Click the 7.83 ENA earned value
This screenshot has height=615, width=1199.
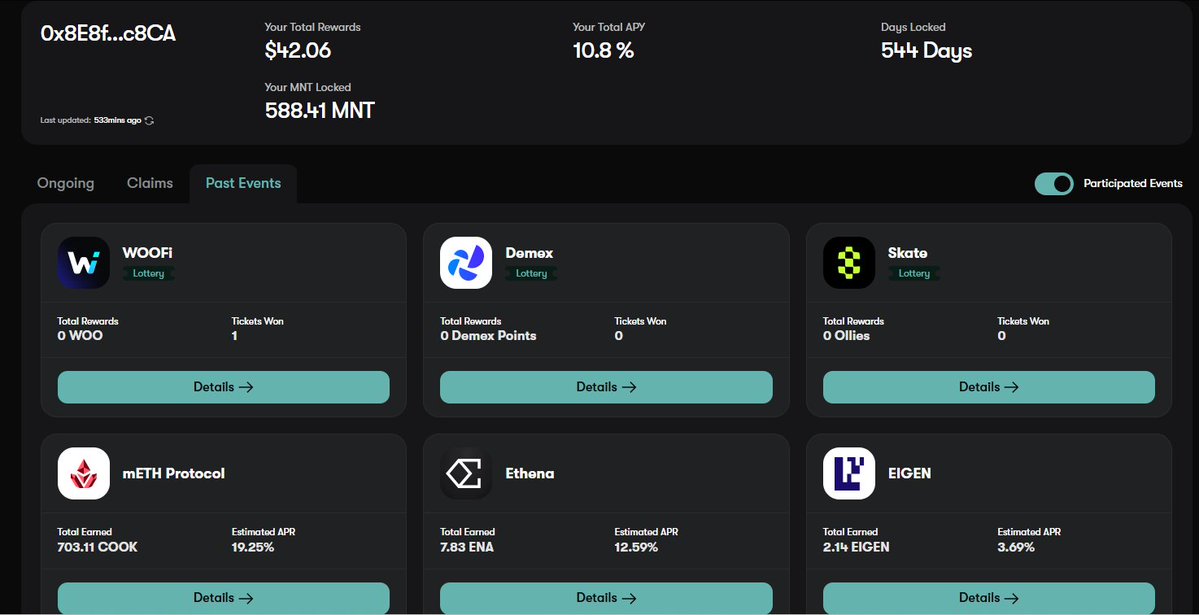point(466,547)
